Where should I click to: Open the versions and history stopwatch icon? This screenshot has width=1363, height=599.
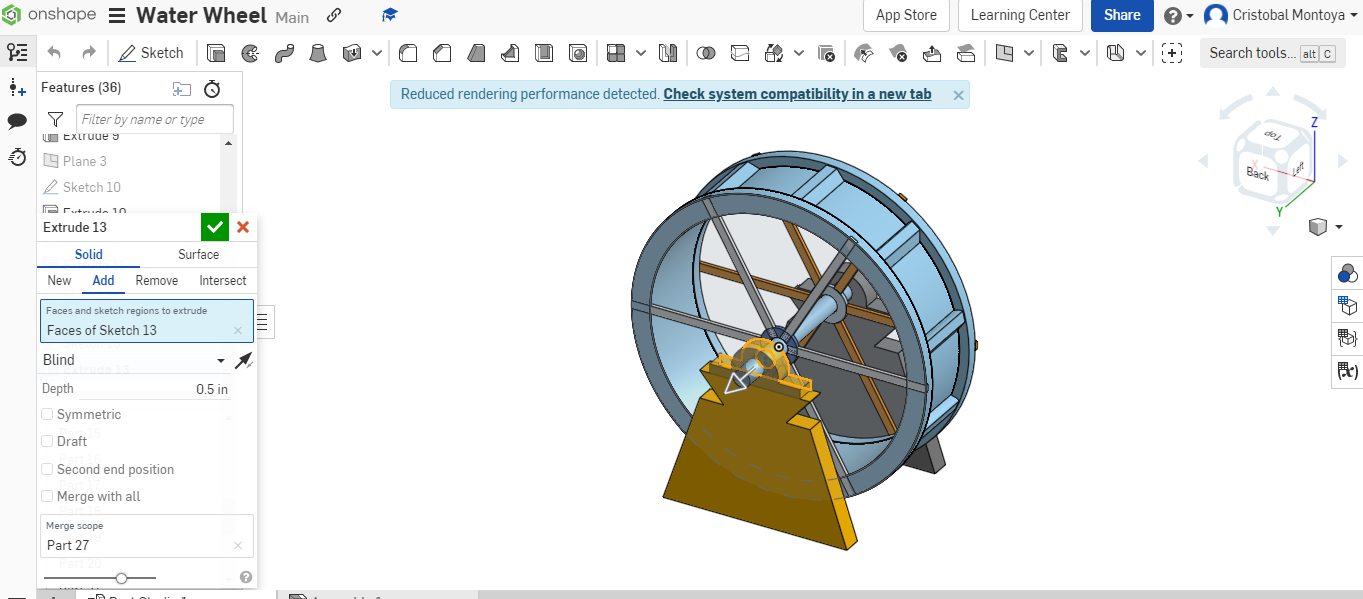point(17,156)
